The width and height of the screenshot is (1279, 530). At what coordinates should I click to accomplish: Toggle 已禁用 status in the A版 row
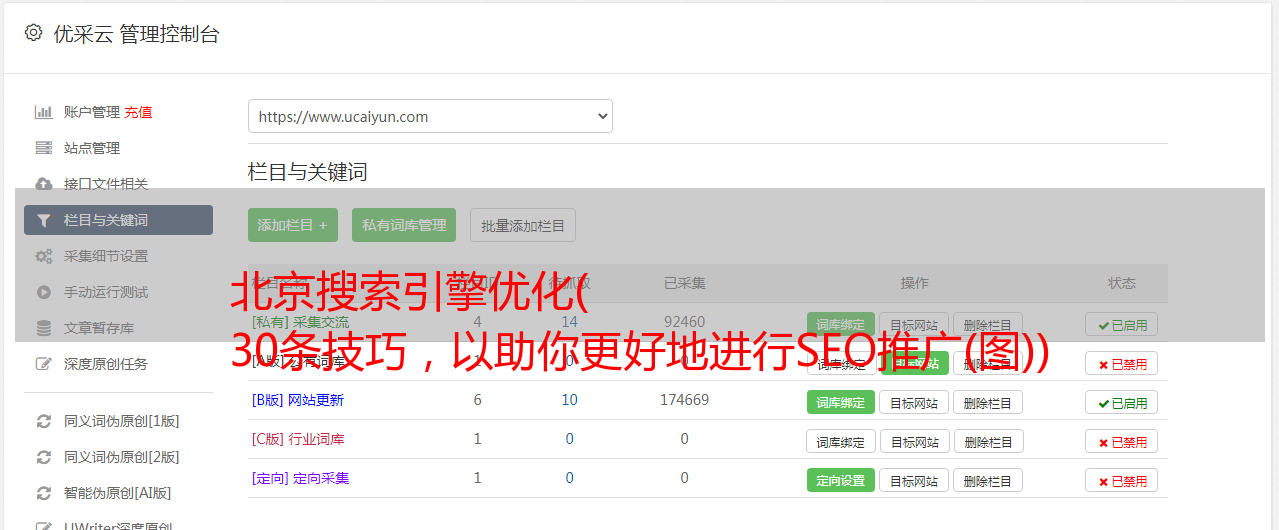tap(1121, 363)
